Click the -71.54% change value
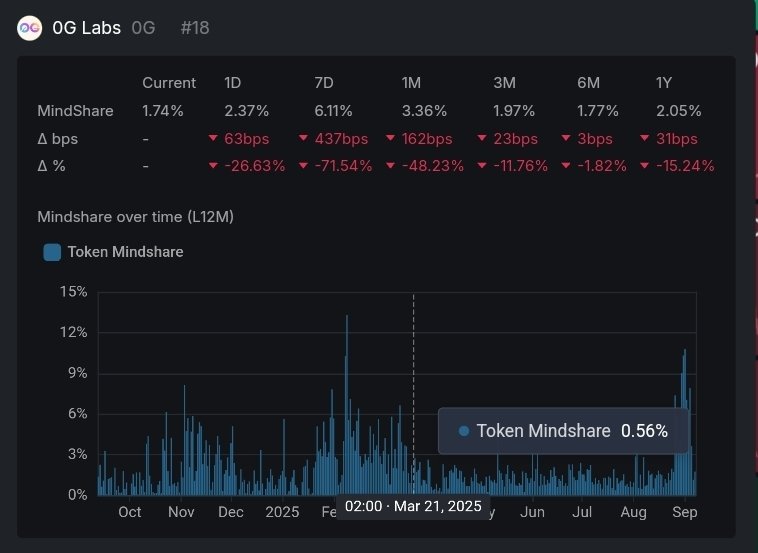Image resolution: width=758 pixels, height=553 pixels. pyautogui.click(x=343, y=166)
